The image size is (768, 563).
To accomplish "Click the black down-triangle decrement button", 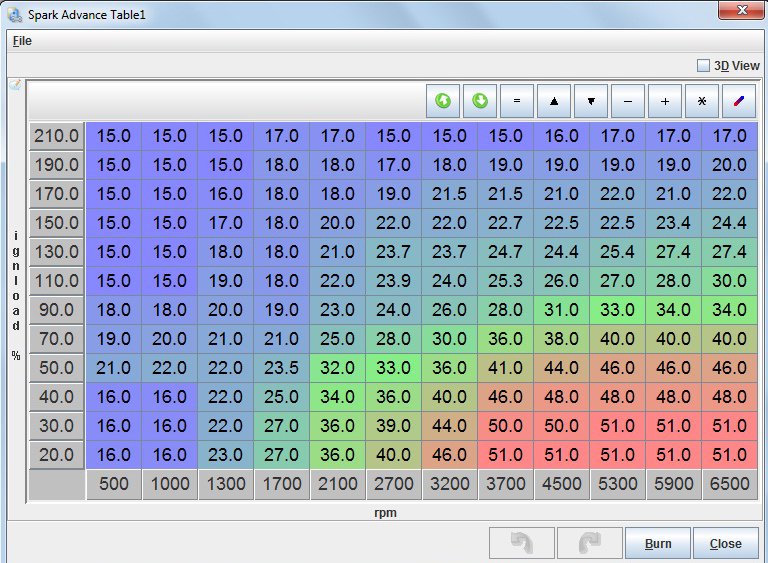I will tap(591, 101).
